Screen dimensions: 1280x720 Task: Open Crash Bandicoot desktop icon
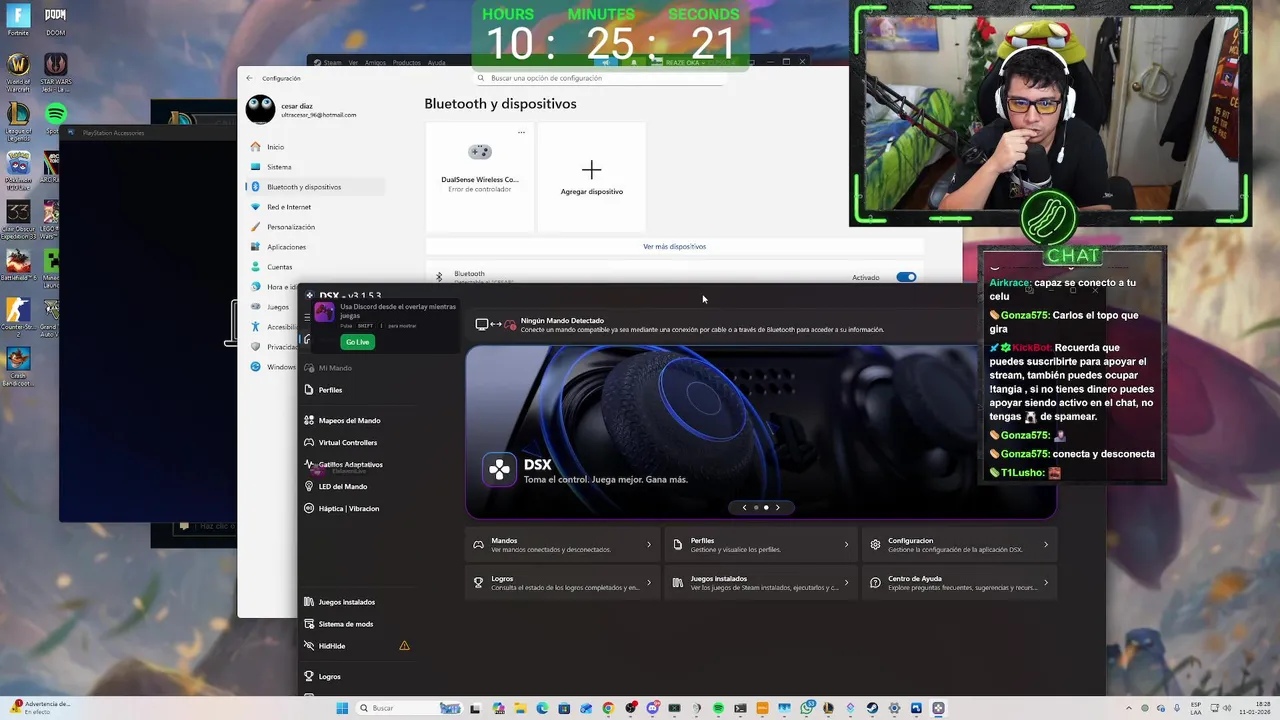point(18,364)
